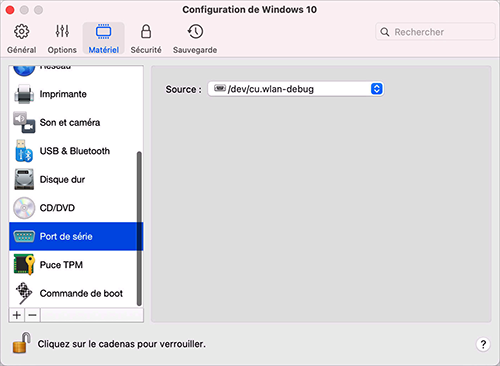Switch to the Sécurité tab label
500x366 pixels.
(146, 50)
